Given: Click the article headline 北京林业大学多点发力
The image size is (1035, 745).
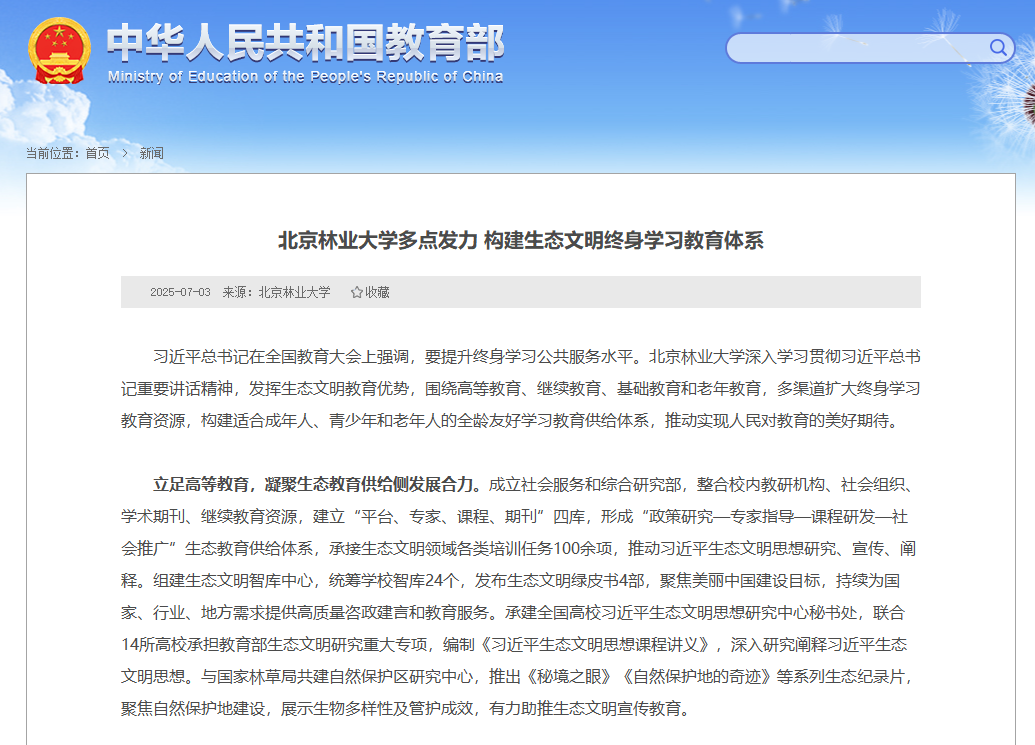Looking at the screenshot, I should (520, 241).
